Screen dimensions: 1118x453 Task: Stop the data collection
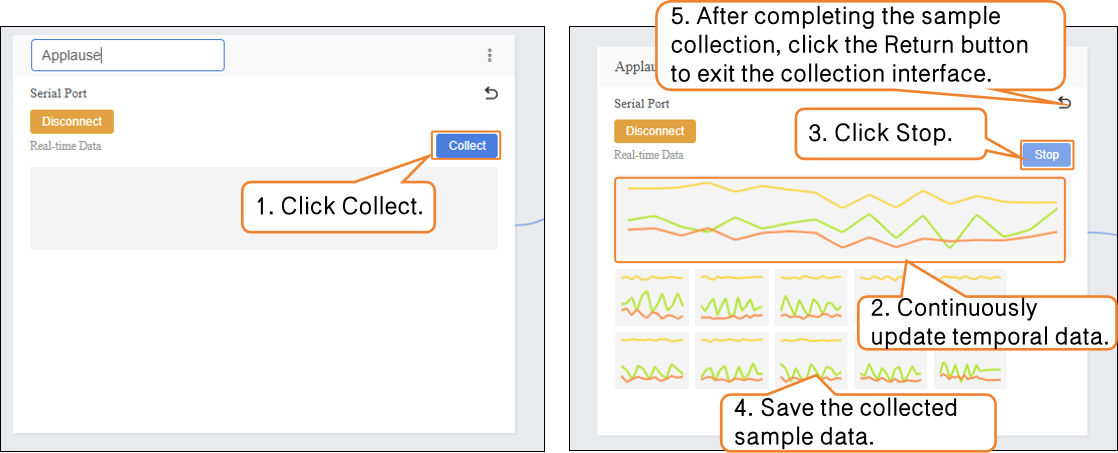pyautogui.click(x=1046, y=155)
